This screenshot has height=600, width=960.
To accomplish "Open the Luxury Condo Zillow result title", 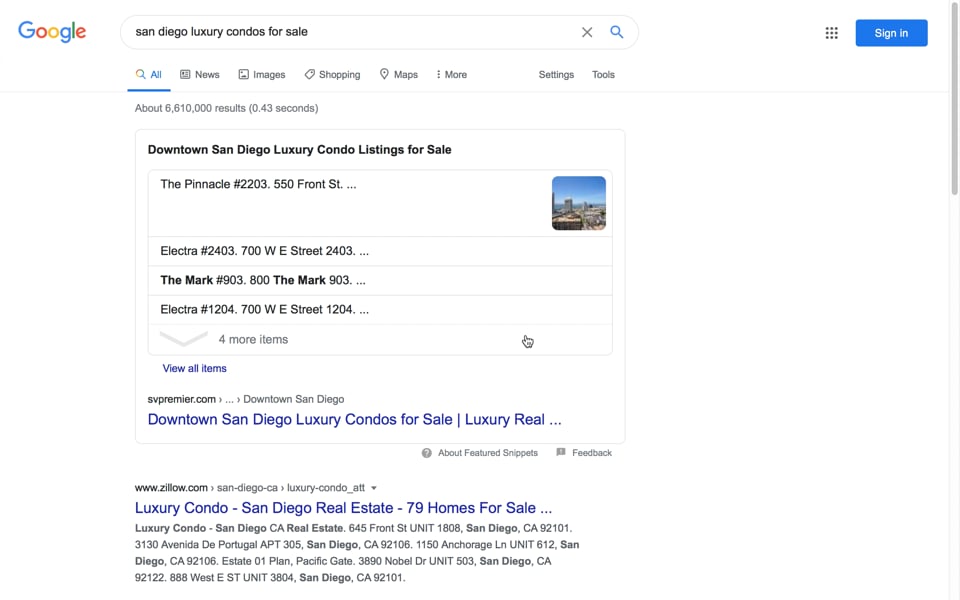I will click(343, 508).
